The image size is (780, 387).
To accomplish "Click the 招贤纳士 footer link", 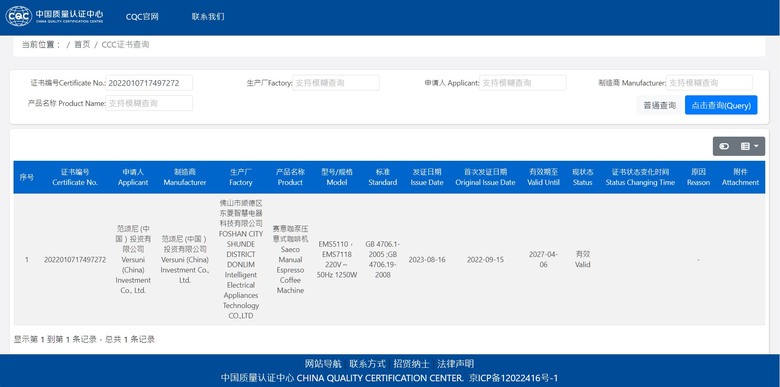I will pyautogui.click(x=411, y=364).
